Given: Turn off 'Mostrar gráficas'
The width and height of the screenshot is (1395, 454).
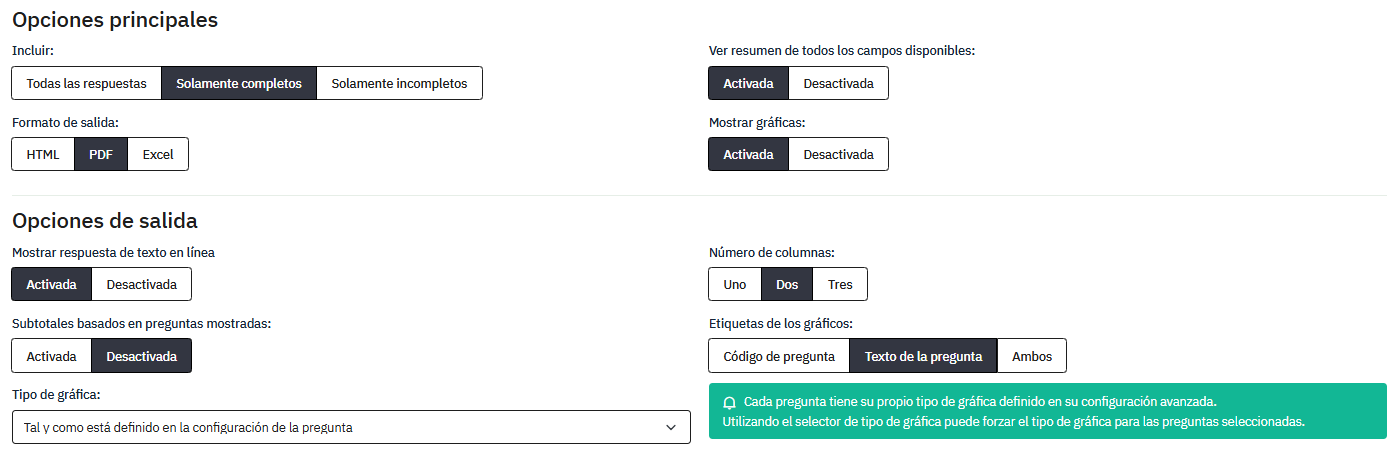Looking at the screenshot, I should click(838, 154).
